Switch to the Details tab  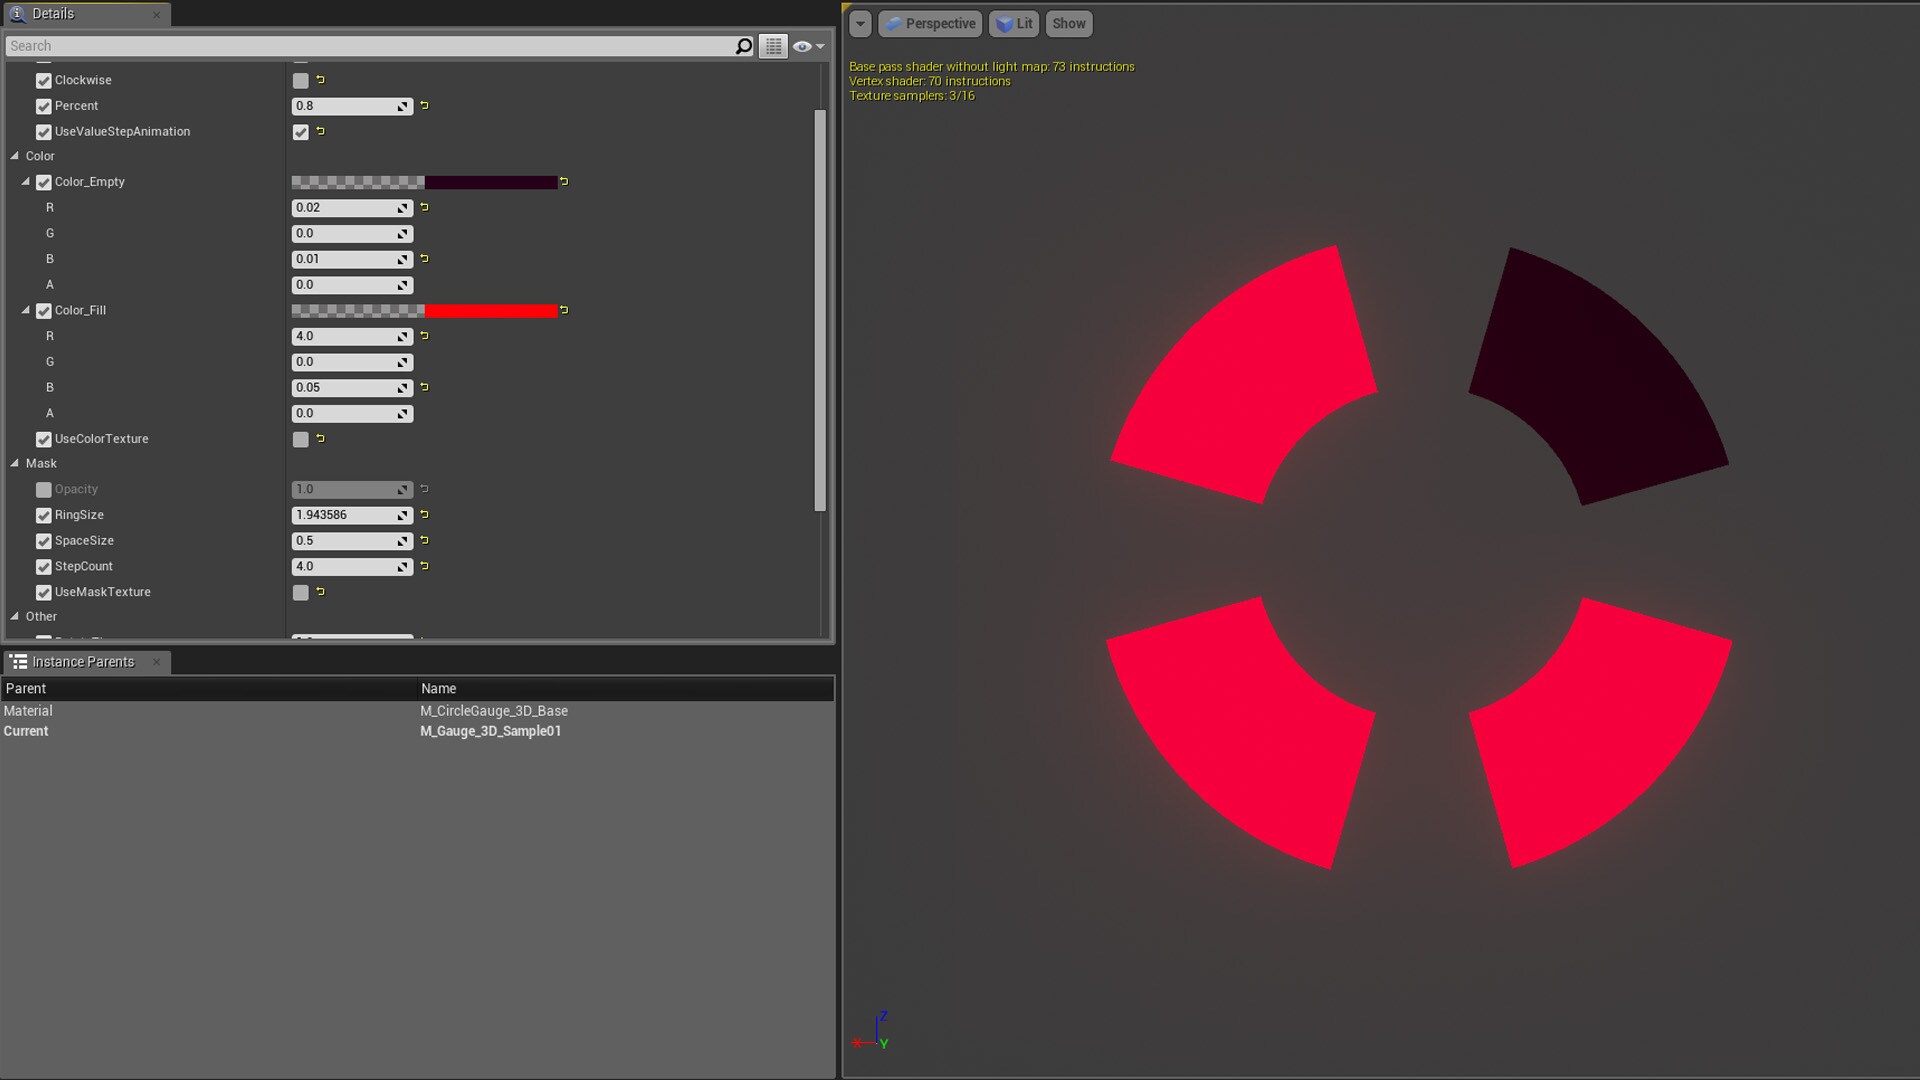click(53, 14)
